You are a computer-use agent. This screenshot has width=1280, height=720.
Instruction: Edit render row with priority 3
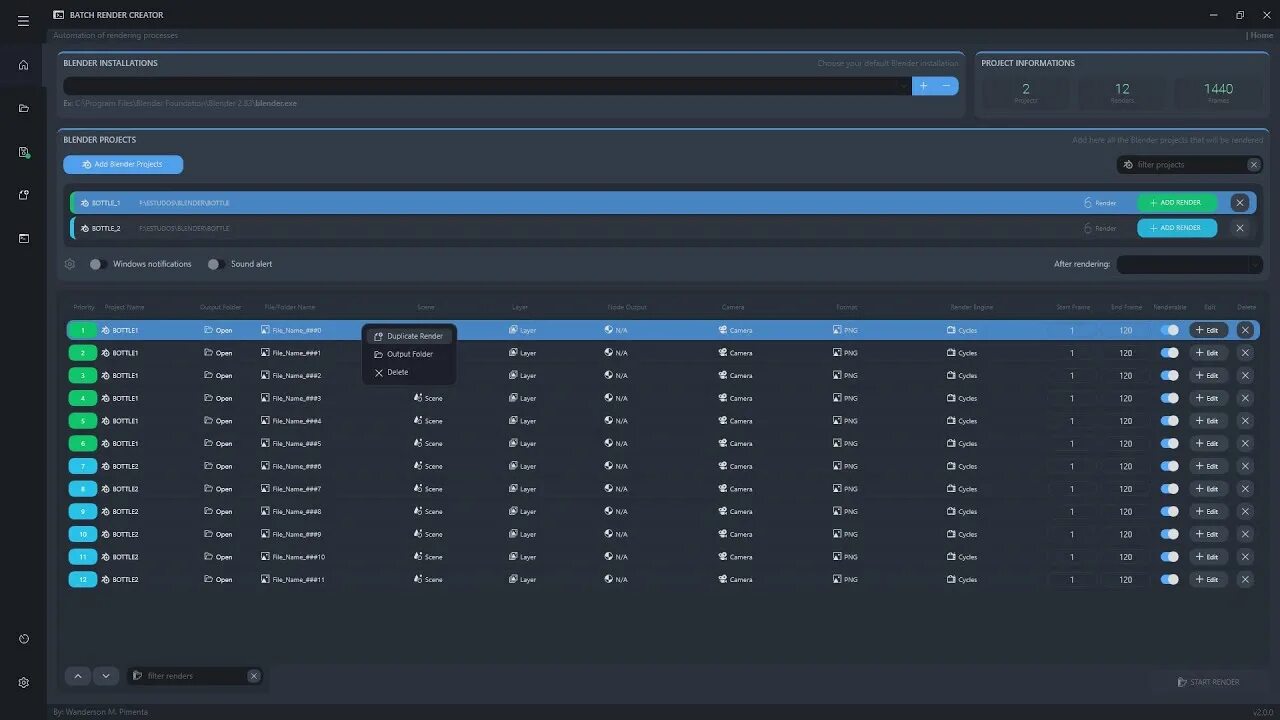(x=1208, y=376)
